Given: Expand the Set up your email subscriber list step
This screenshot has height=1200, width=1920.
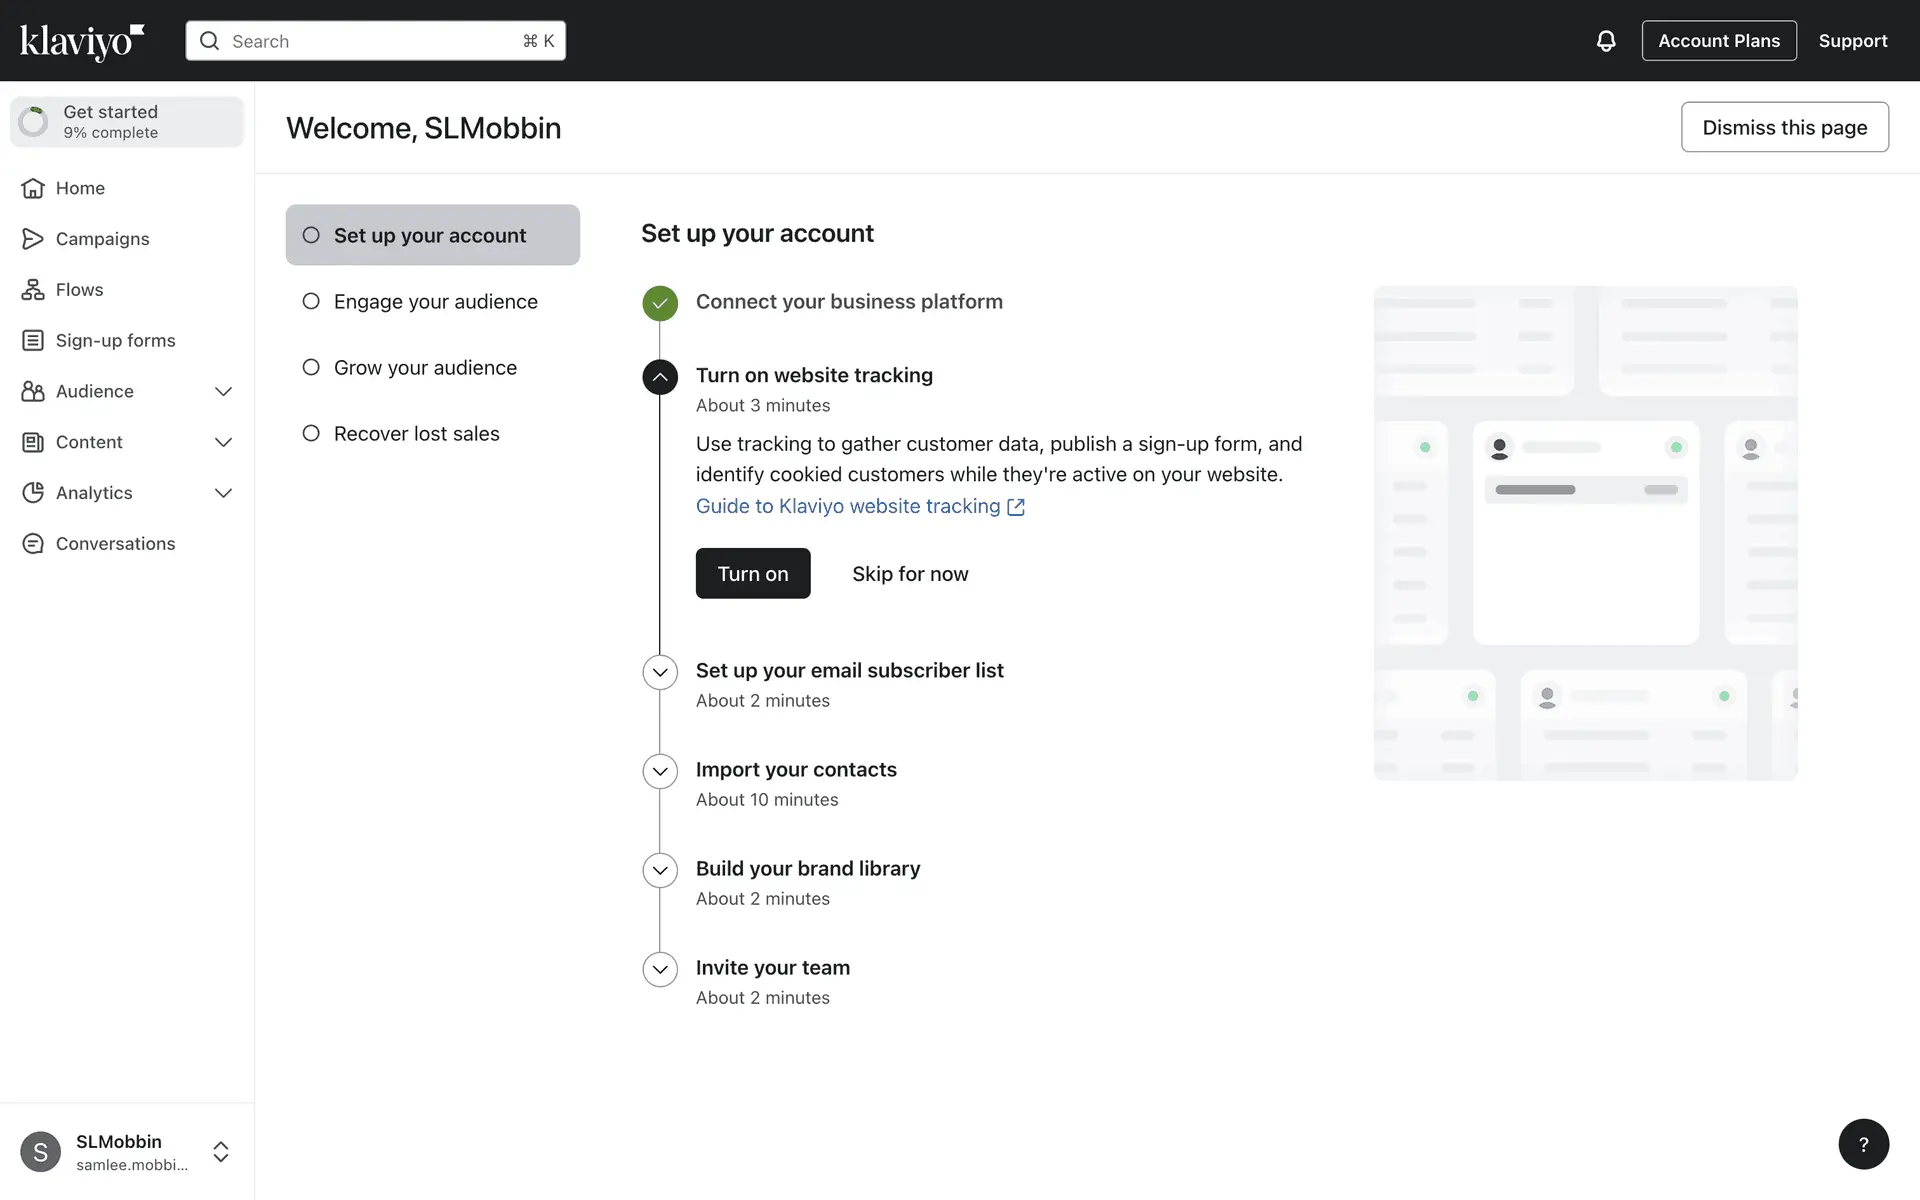Looking at the screenshot, I should (x=660, y=672).
